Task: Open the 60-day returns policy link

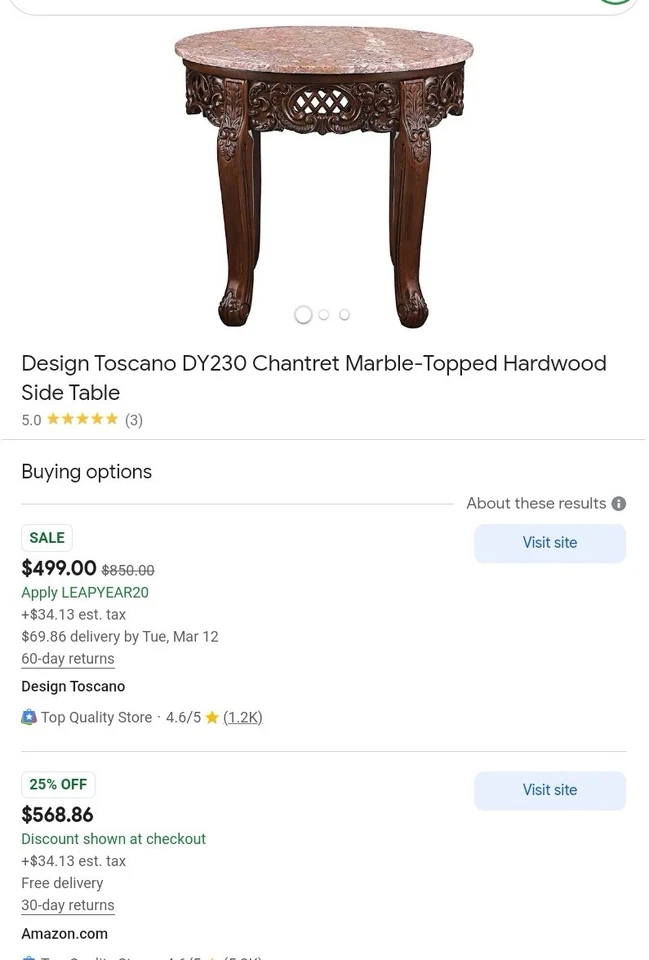Action: 67,658
